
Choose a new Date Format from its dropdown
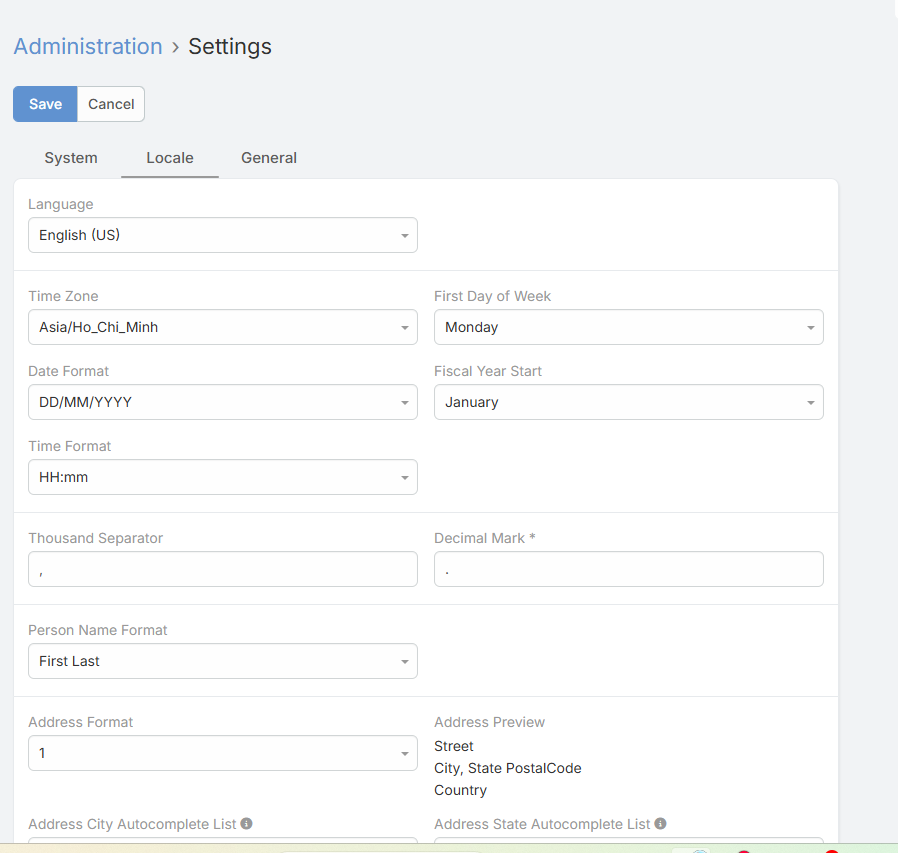[x=222, y=402]
